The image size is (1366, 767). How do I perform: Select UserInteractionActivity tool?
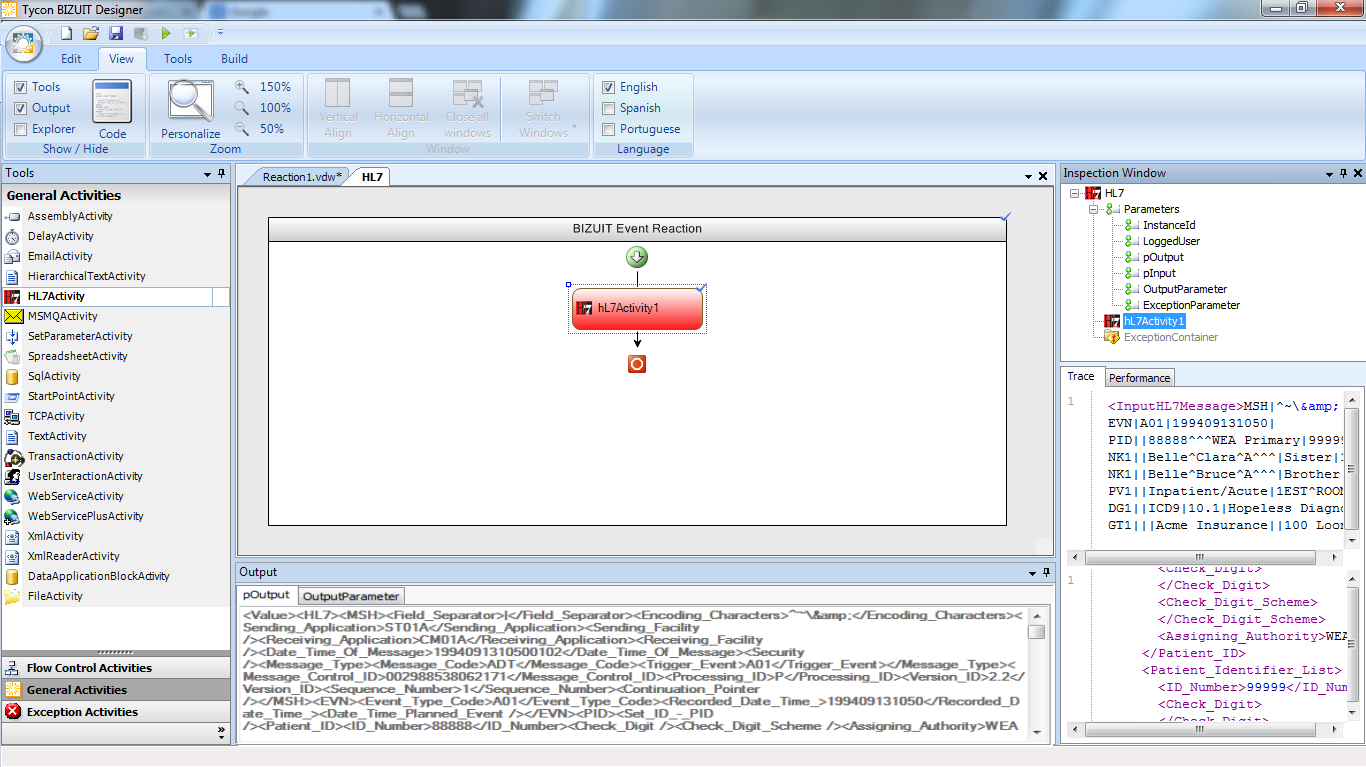click(85, 476)
